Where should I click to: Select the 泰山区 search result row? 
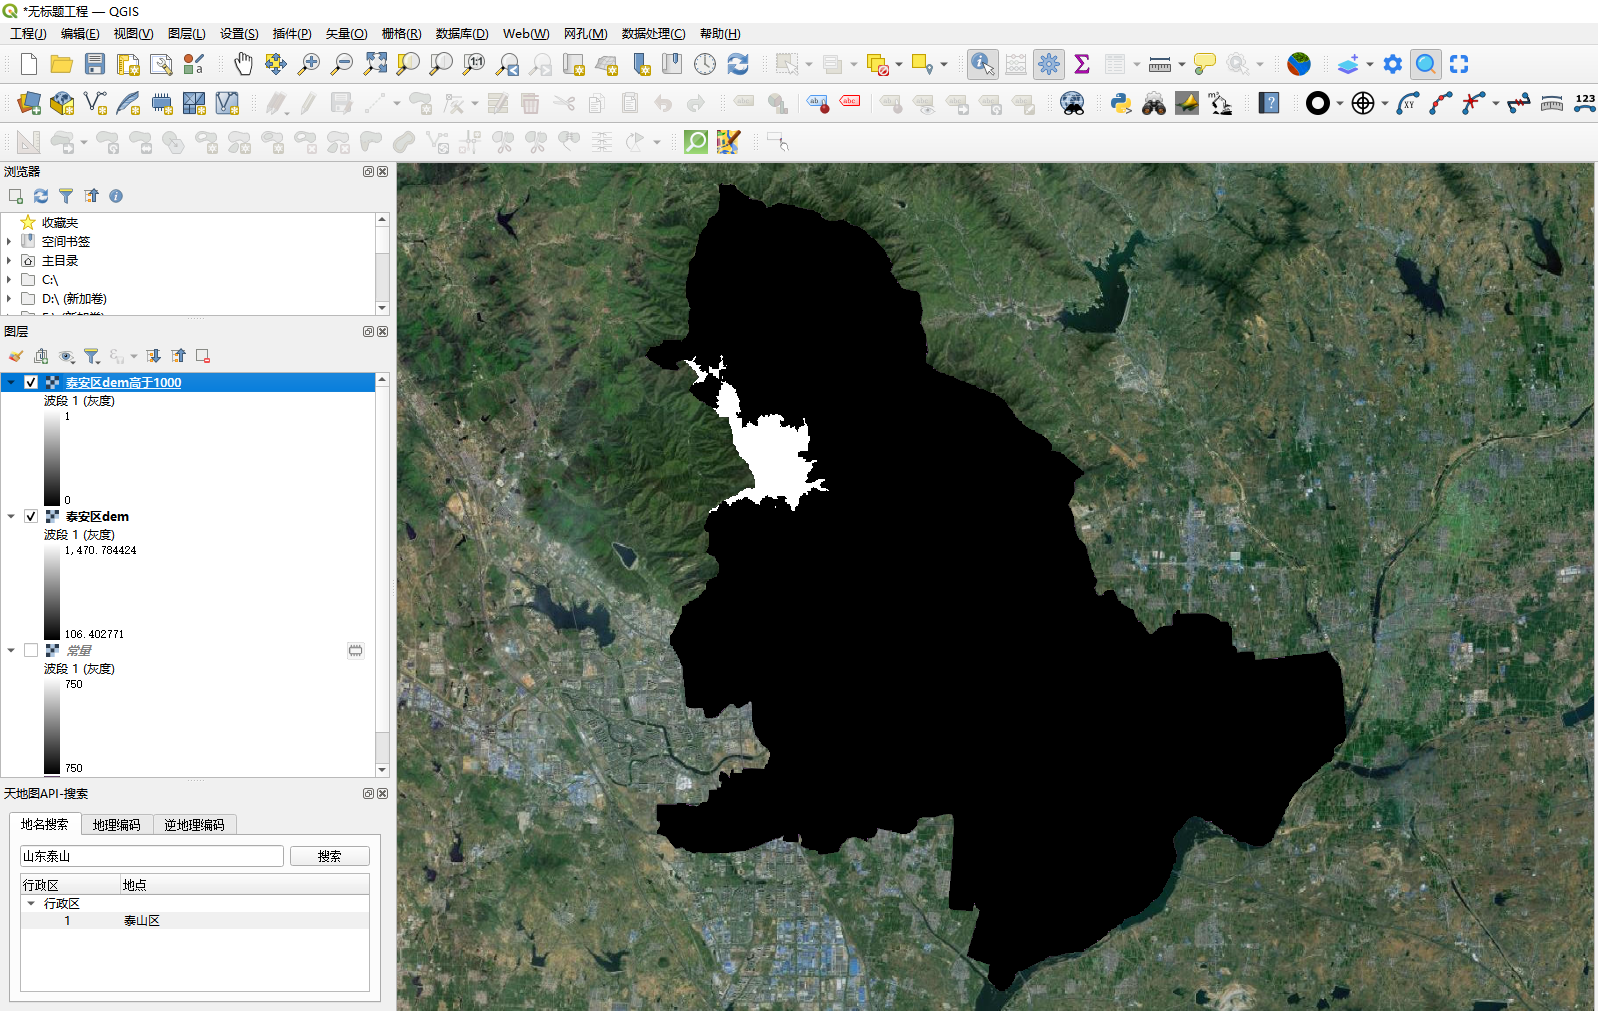[195, 920]
